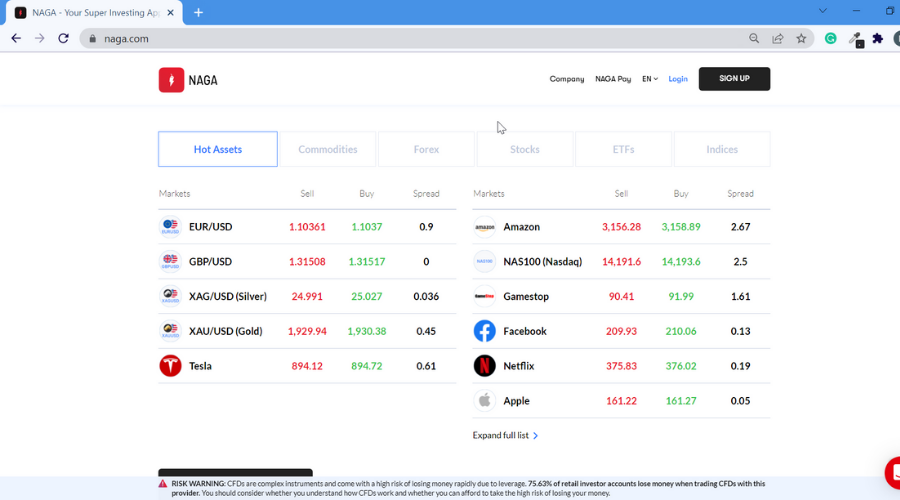Click the Facebook sell price 209.93
900x500 pixels.
click(x=621, y=331)
